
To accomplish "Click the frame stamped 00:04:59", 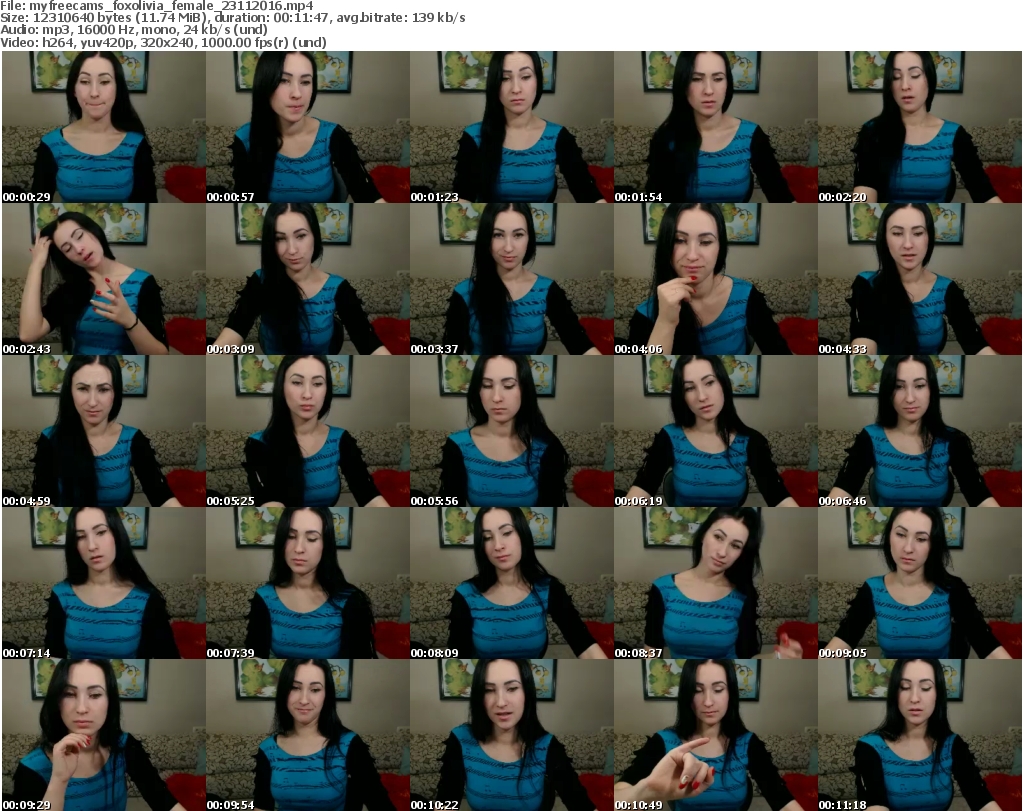I will point(104,432).
